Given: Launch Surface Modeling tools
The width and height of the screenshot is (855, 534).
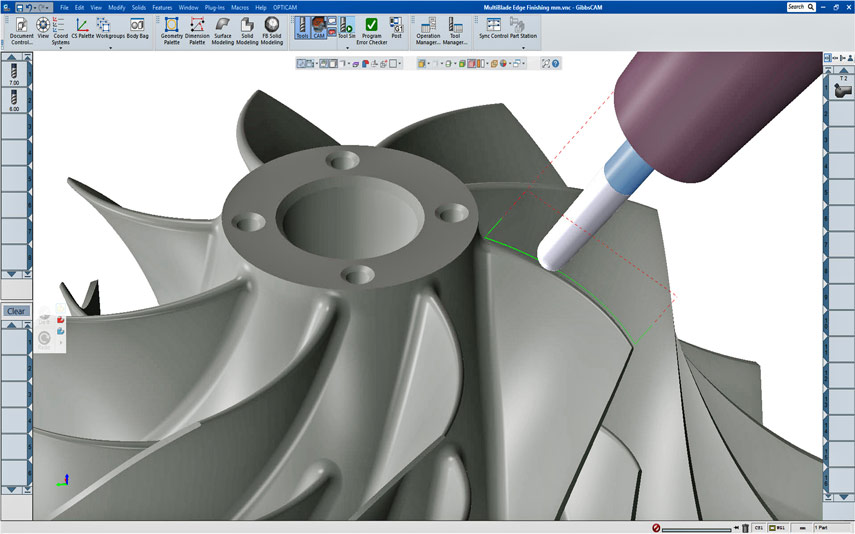Looking at the screenshot, I should [222, 28].
